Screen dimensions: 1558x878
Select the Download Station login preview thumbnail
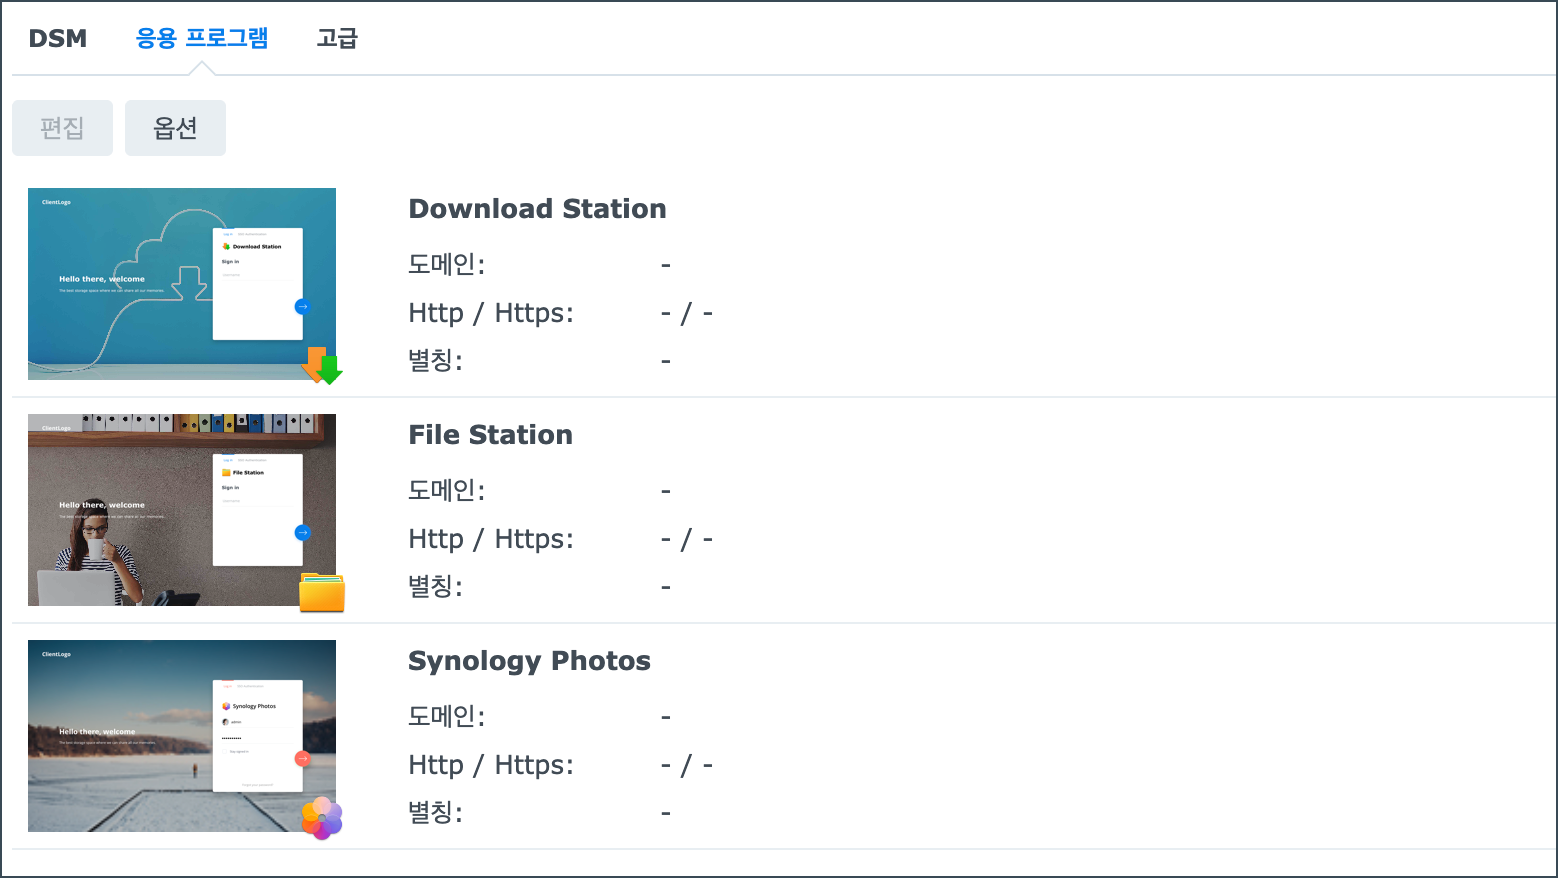pos(182,284)
